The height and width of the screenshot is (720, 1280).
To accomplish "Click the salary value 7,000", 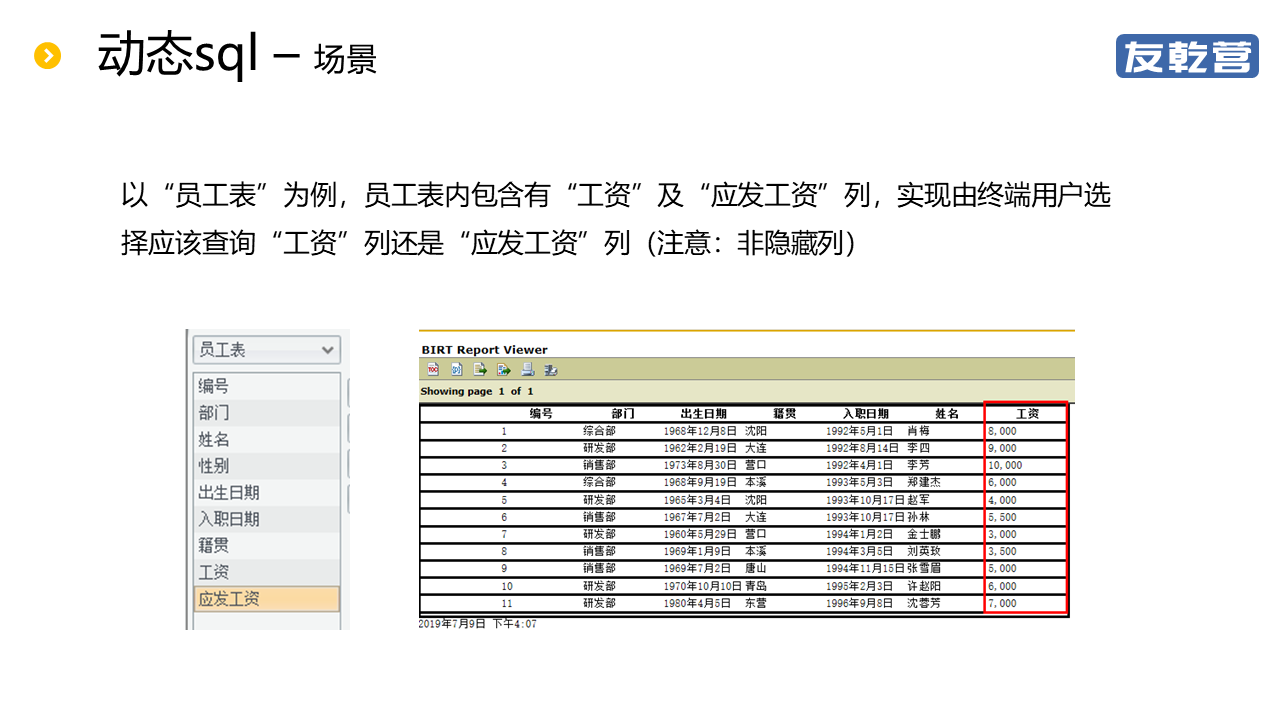I will coord(1002,603).
